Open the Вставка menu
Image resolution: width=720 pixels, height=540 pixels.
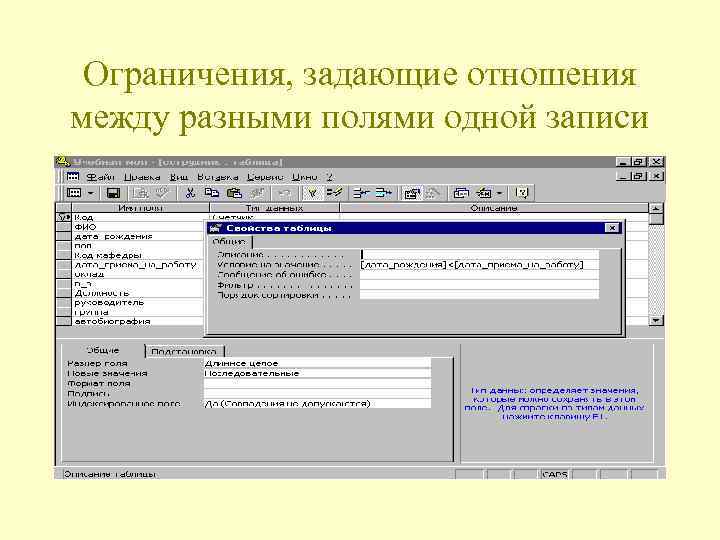tap(218, 177)
